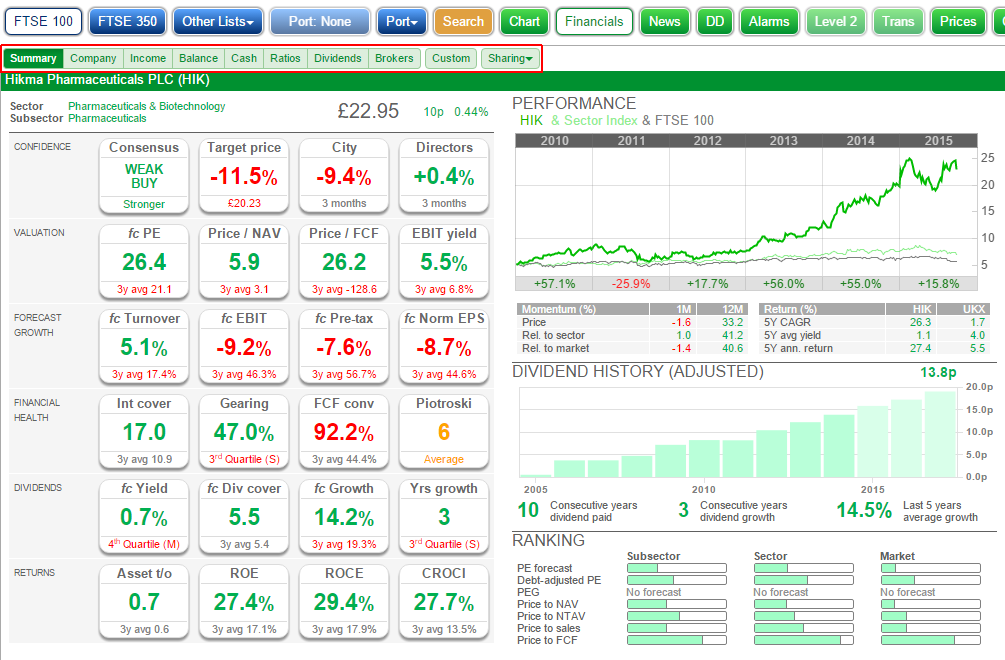Click the 5Y CAGR value 26.3

coord(920,322)
